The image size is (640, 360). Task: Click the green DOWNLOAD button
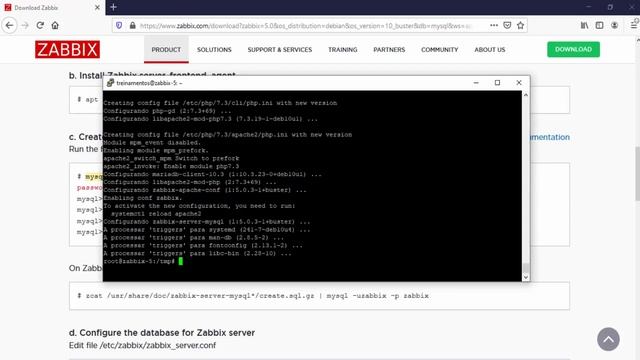573,49
